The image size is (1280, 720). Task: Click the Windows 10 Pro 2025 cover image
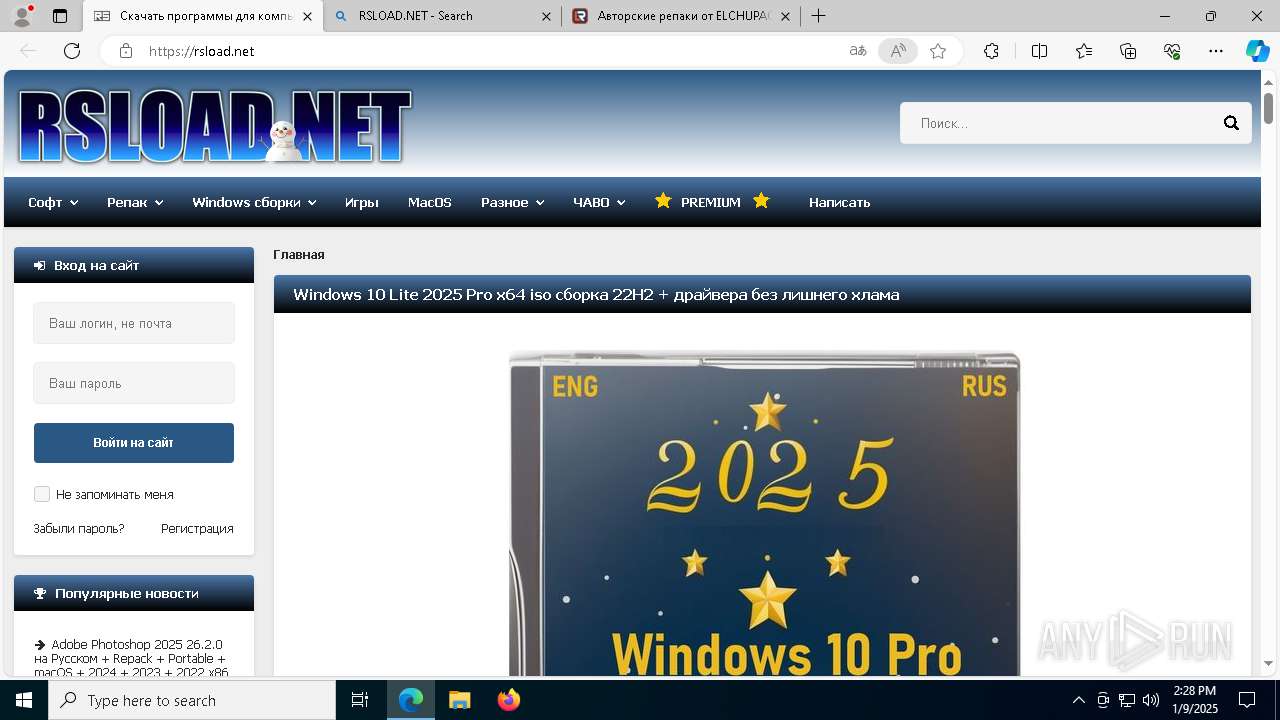point(764,514)
